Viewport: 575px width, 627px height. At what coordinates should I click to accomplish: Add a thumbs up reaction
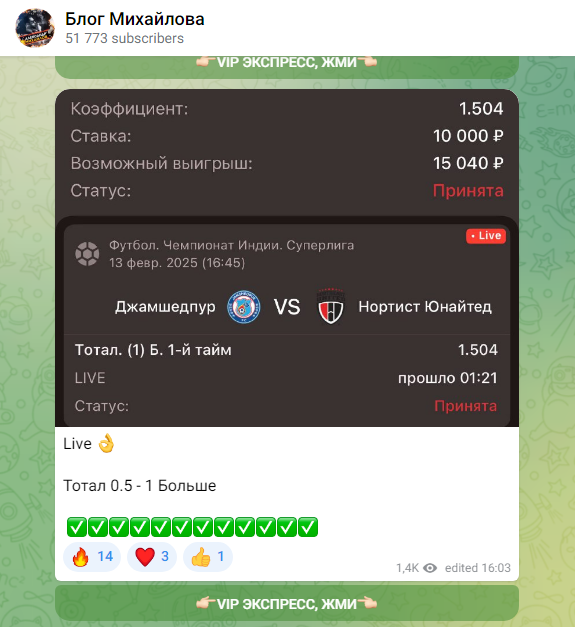click(208, 556)
